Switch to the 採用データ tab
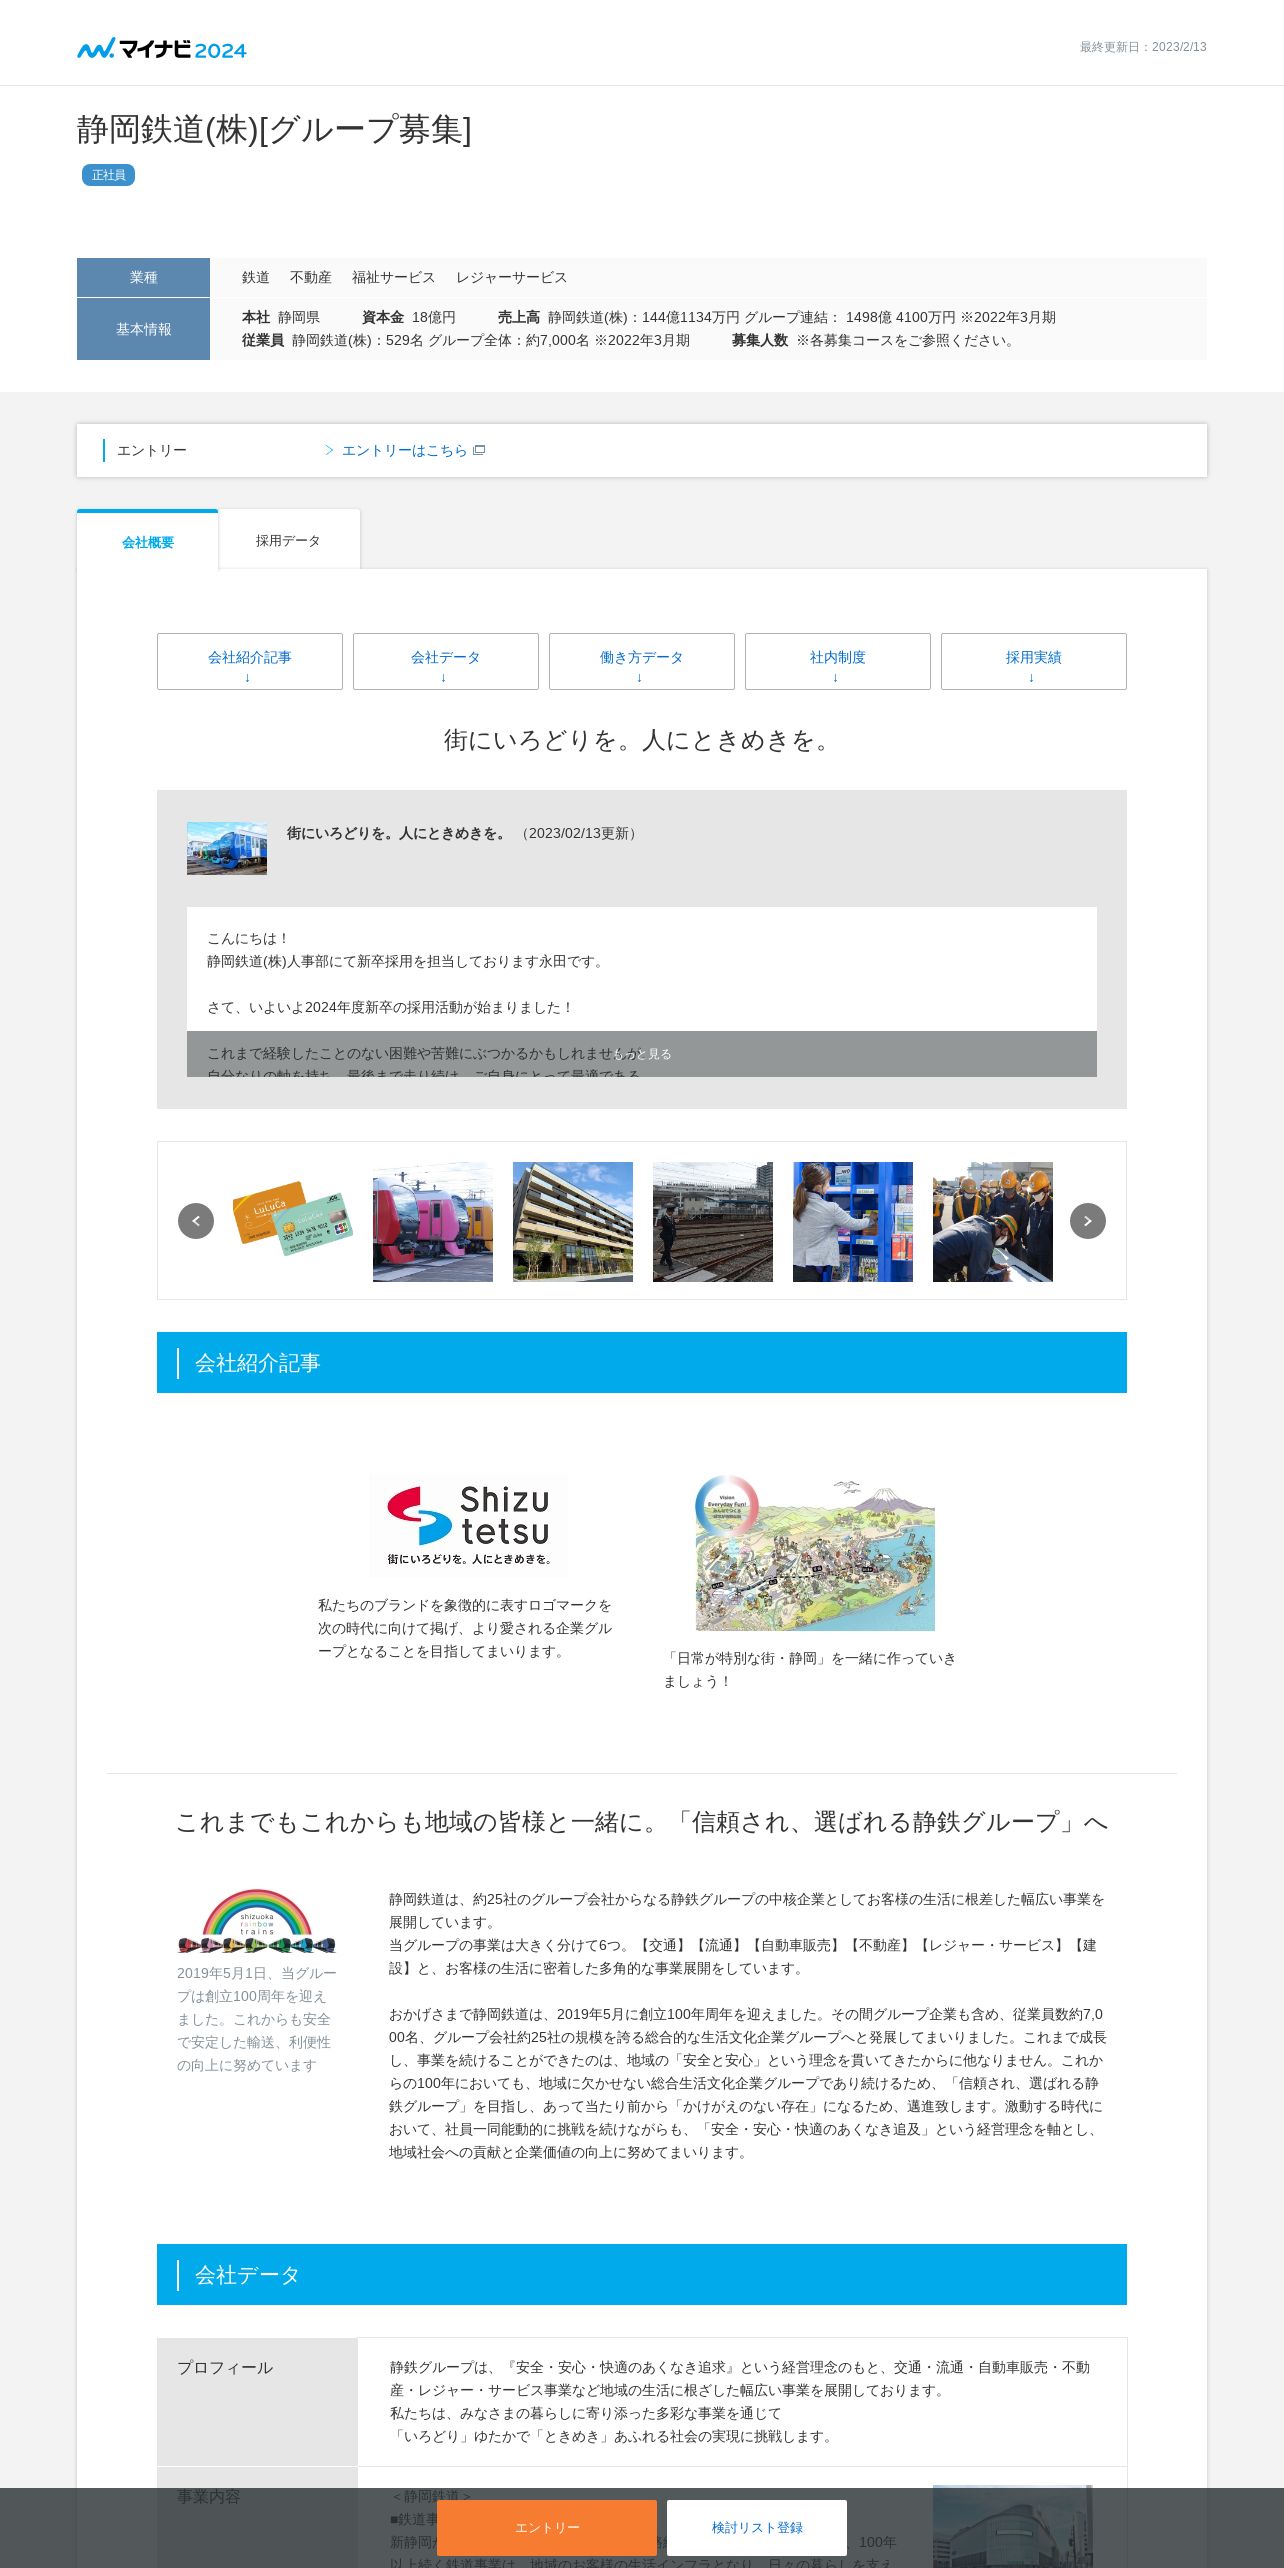 tap(288, 540)
